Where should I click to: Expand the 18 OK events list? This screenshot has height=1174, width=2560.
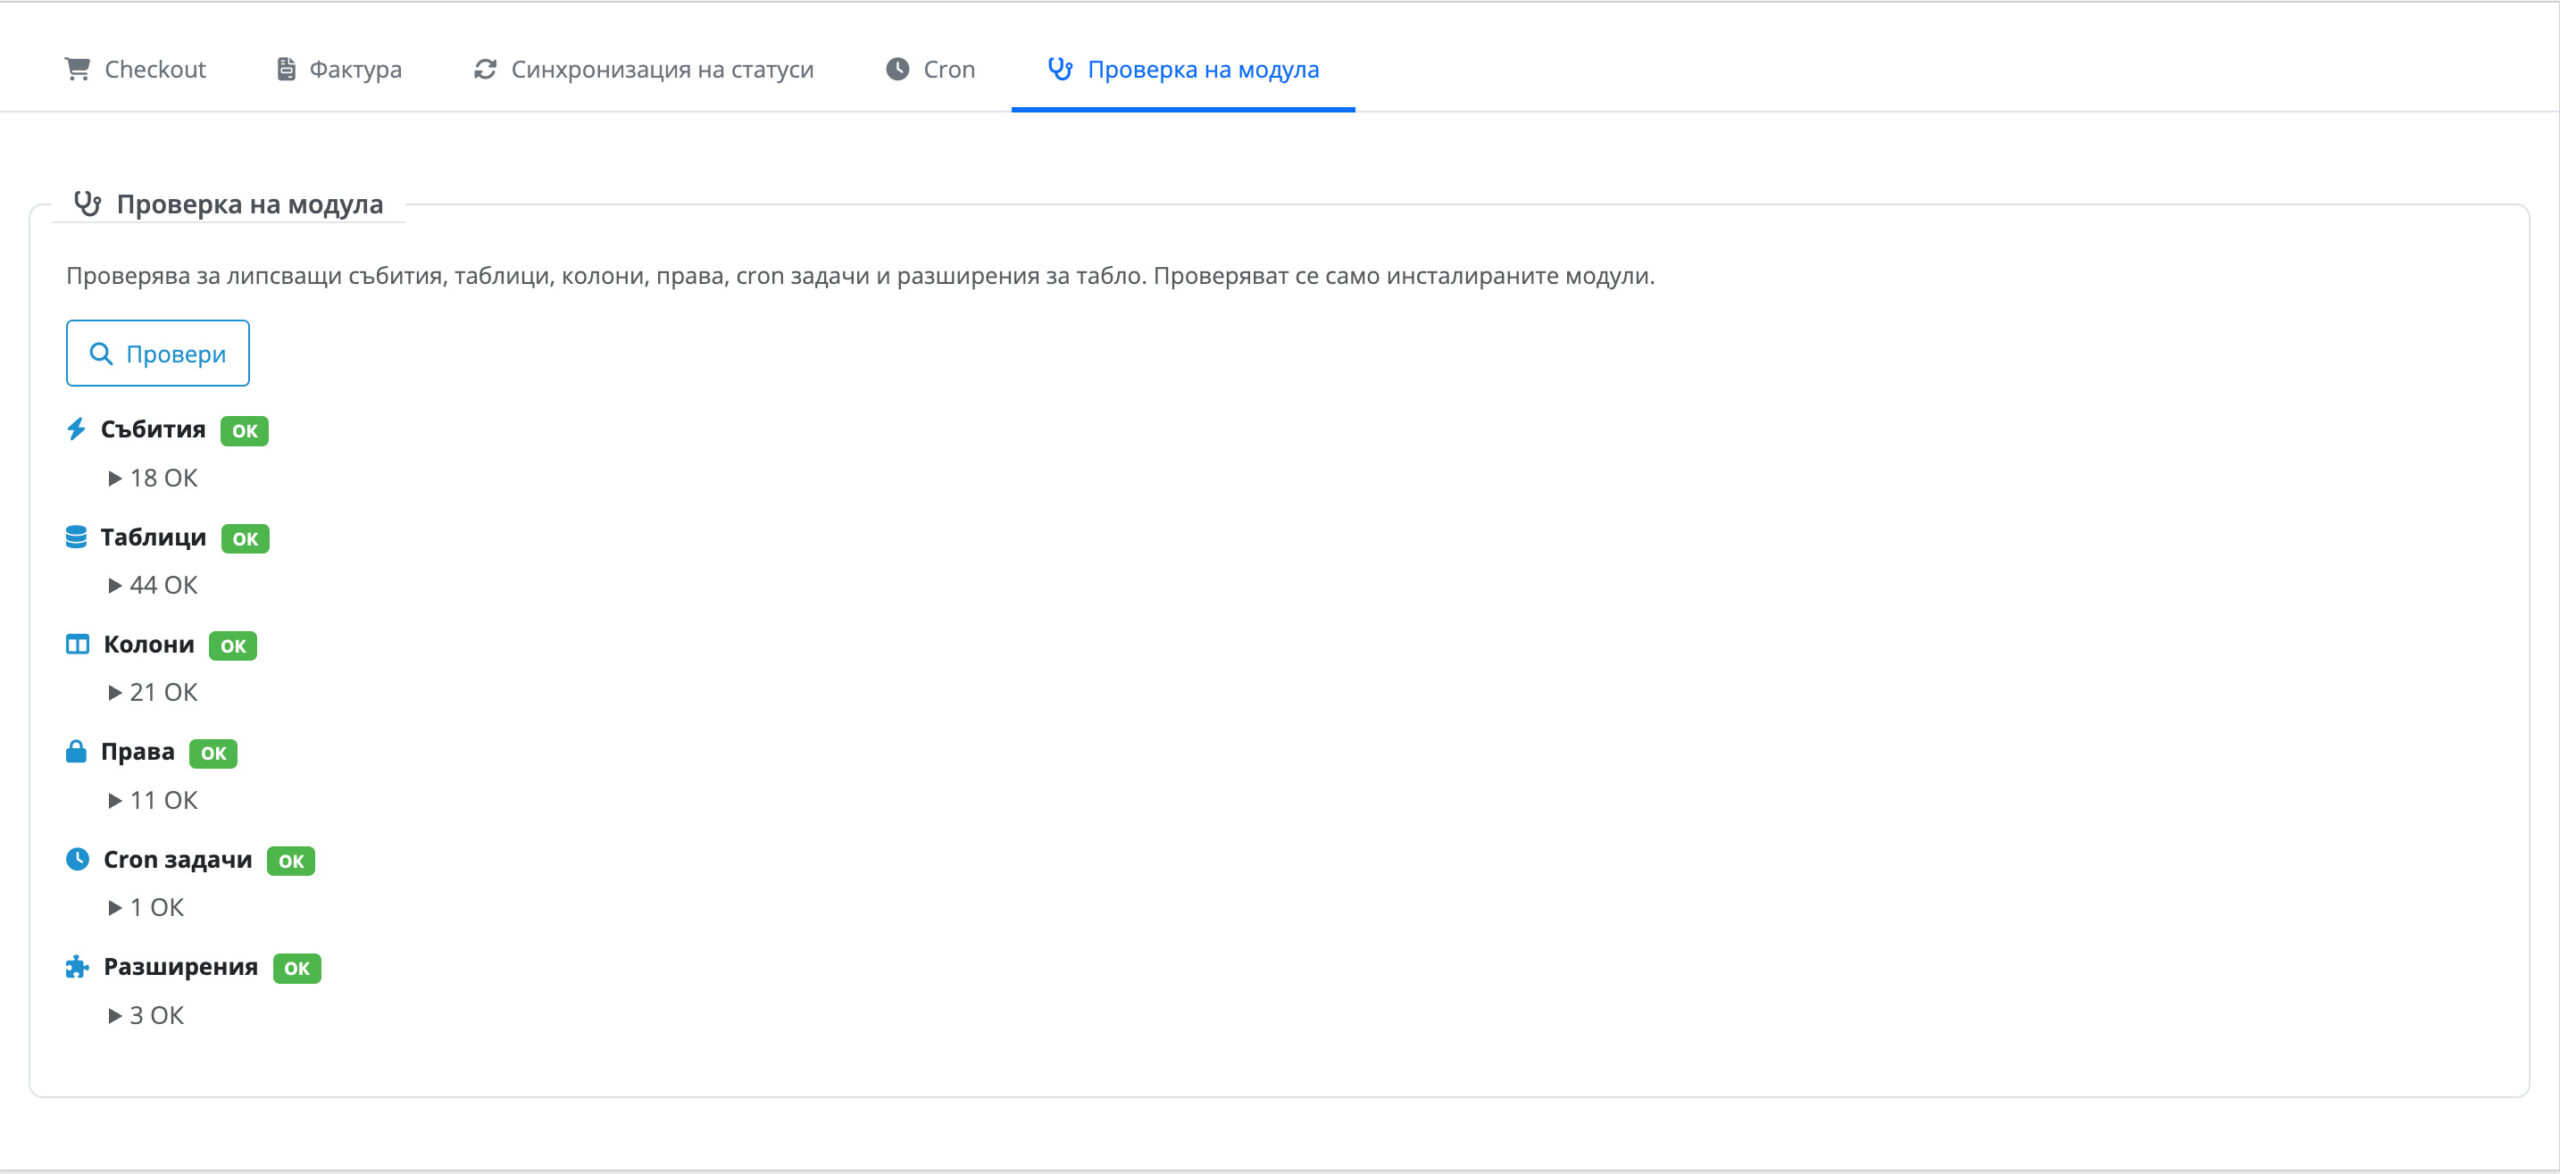(153, 478)
